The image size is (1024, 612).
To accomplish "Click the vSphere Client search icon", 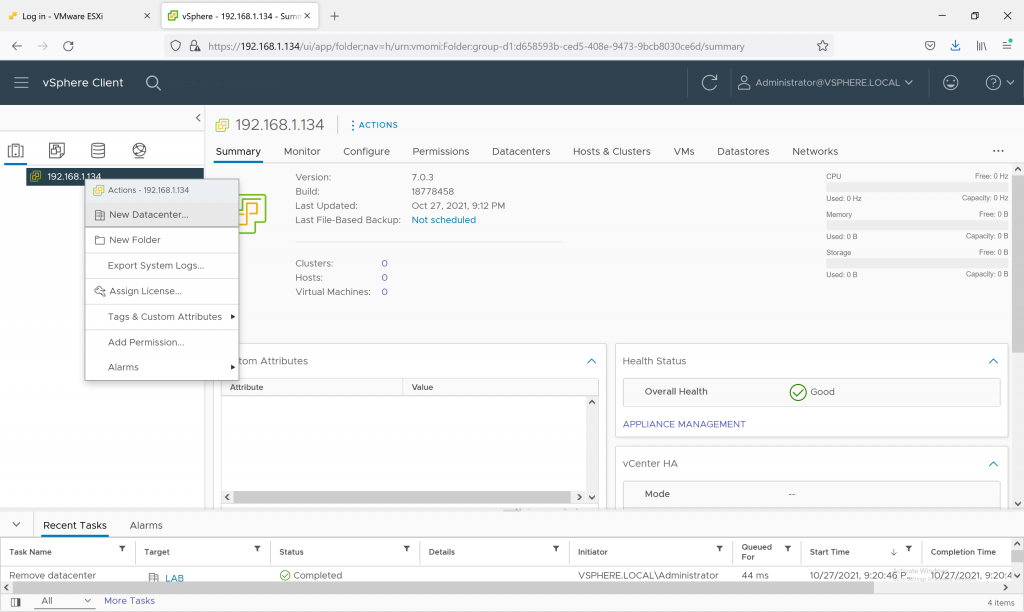I will point(153,83).
